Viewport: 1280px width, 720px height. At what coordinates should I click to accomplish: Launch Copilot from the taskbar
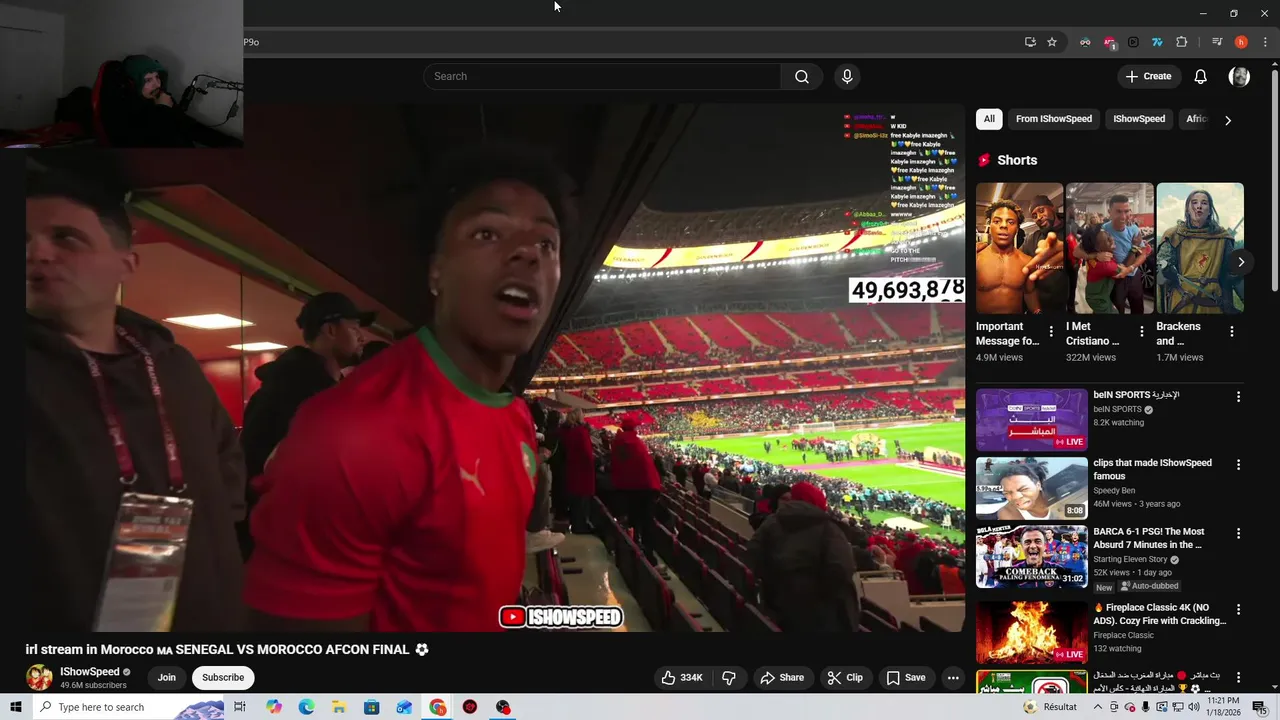click(274, 707)
